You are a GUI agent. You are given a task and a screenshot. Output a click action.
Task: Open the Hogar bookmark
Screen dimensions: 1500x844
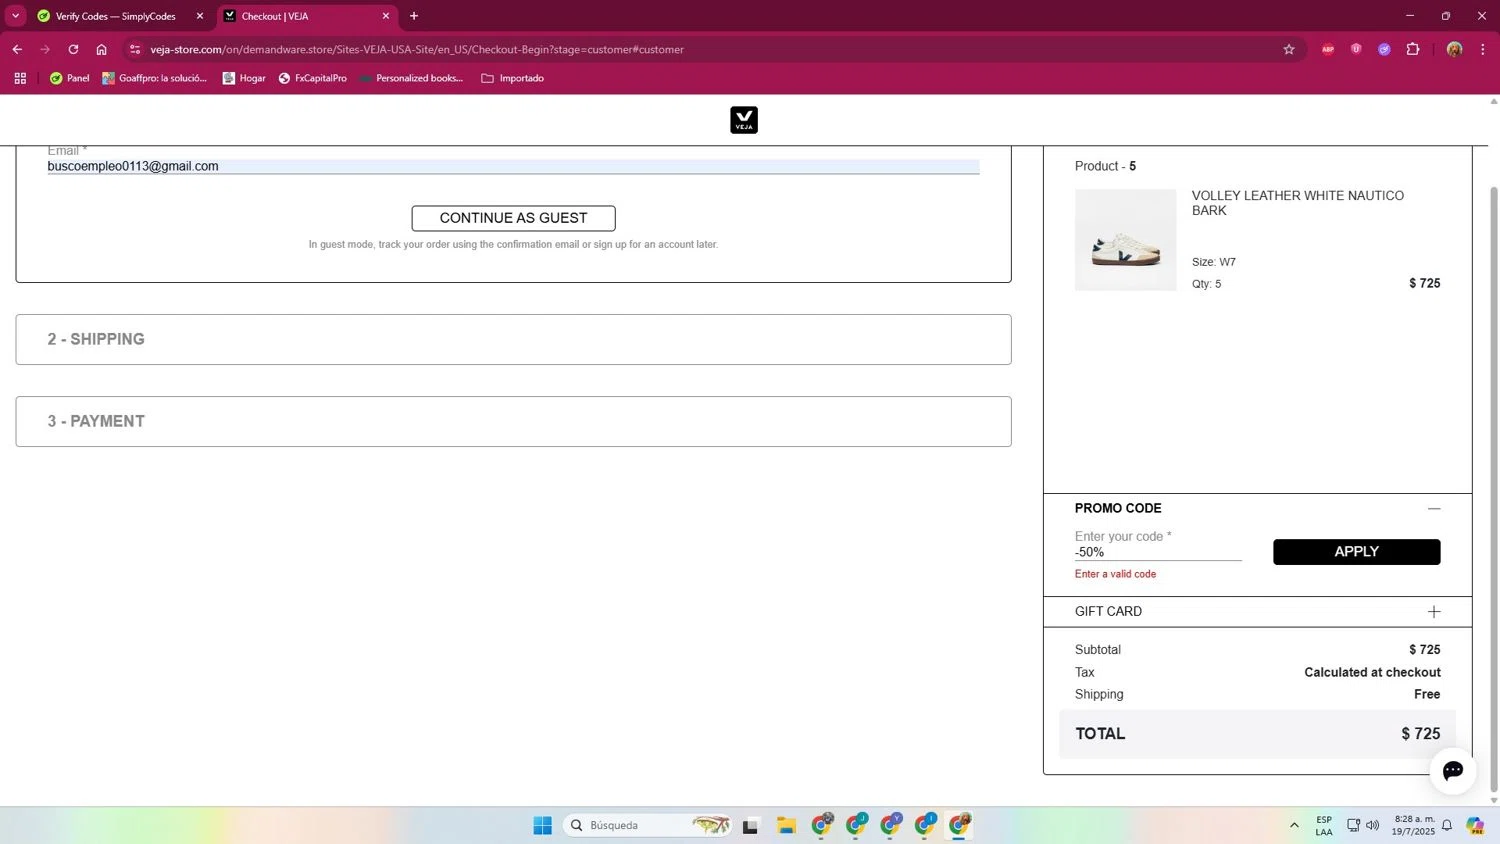[x=244, y=78]
